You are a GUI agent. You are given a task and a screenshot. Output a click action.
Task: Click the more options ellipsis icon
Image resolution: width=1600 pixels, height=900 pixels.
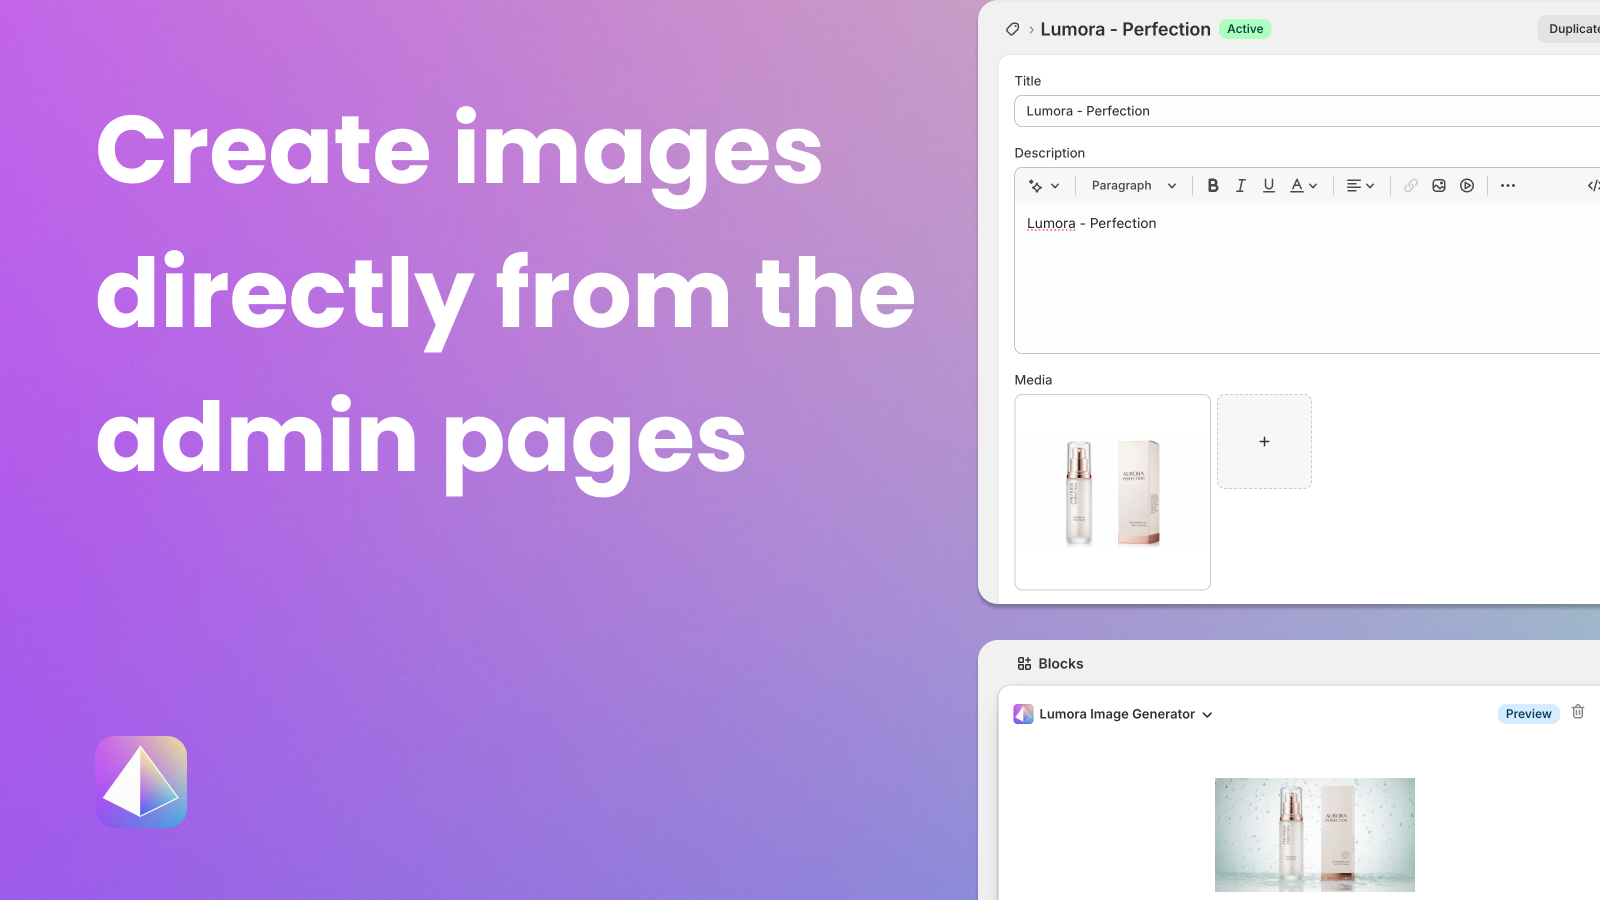[x=1507, y=185]
